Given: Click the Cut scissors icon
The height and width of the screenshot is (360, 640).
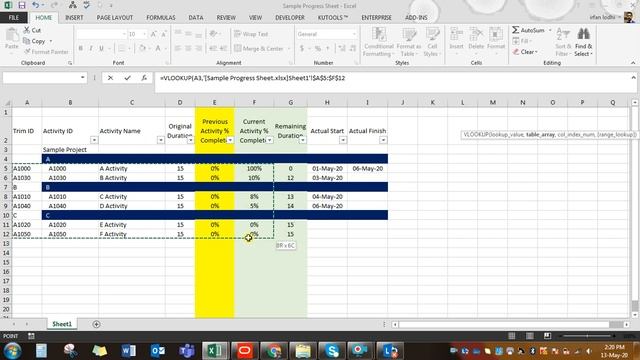Looking at the screenshot, I should tap(27, 30).
